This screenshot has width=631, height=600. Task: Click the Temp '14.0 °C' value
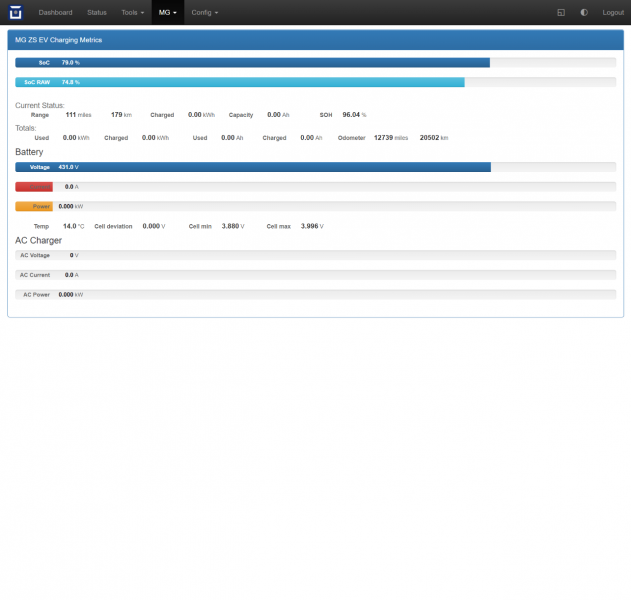[74, 226]
